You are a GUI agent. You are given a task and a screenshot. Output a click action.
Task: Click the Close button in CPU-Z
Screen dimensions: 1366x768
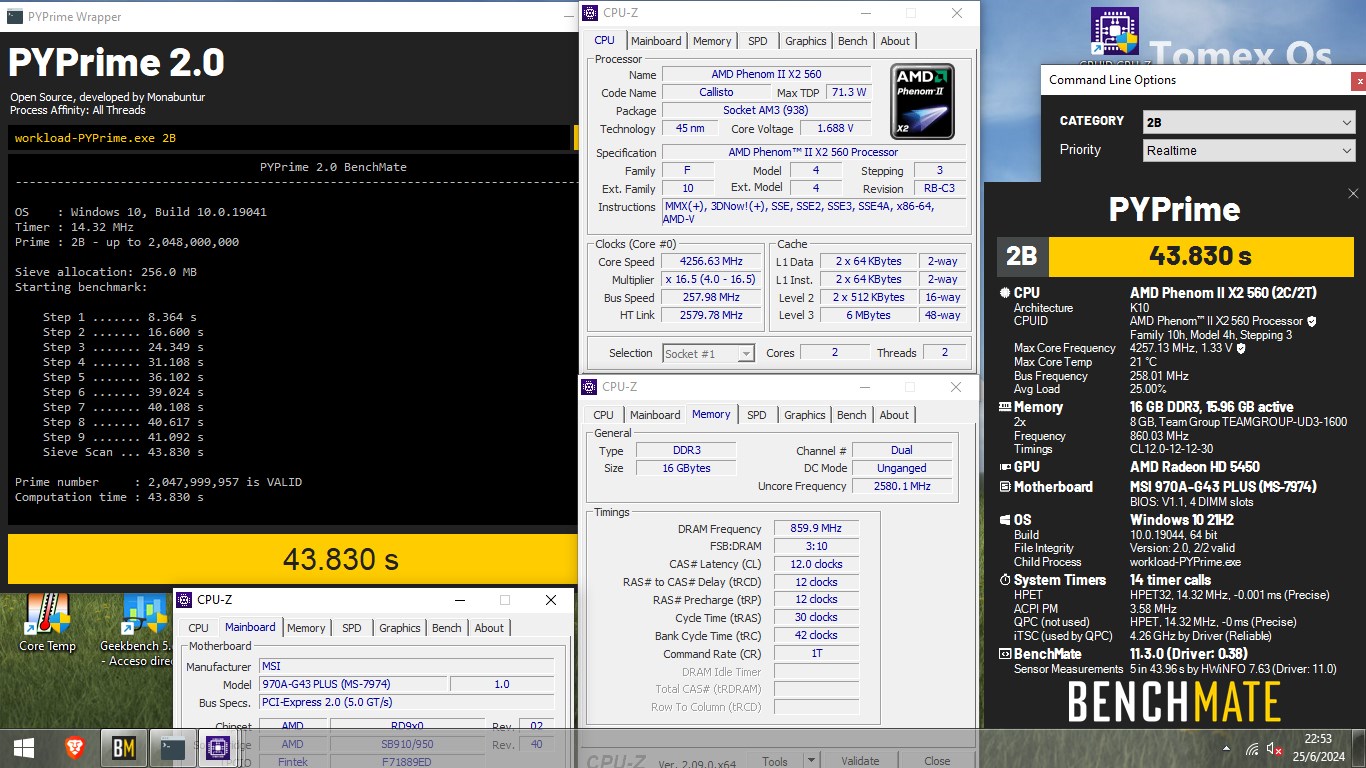937,761
